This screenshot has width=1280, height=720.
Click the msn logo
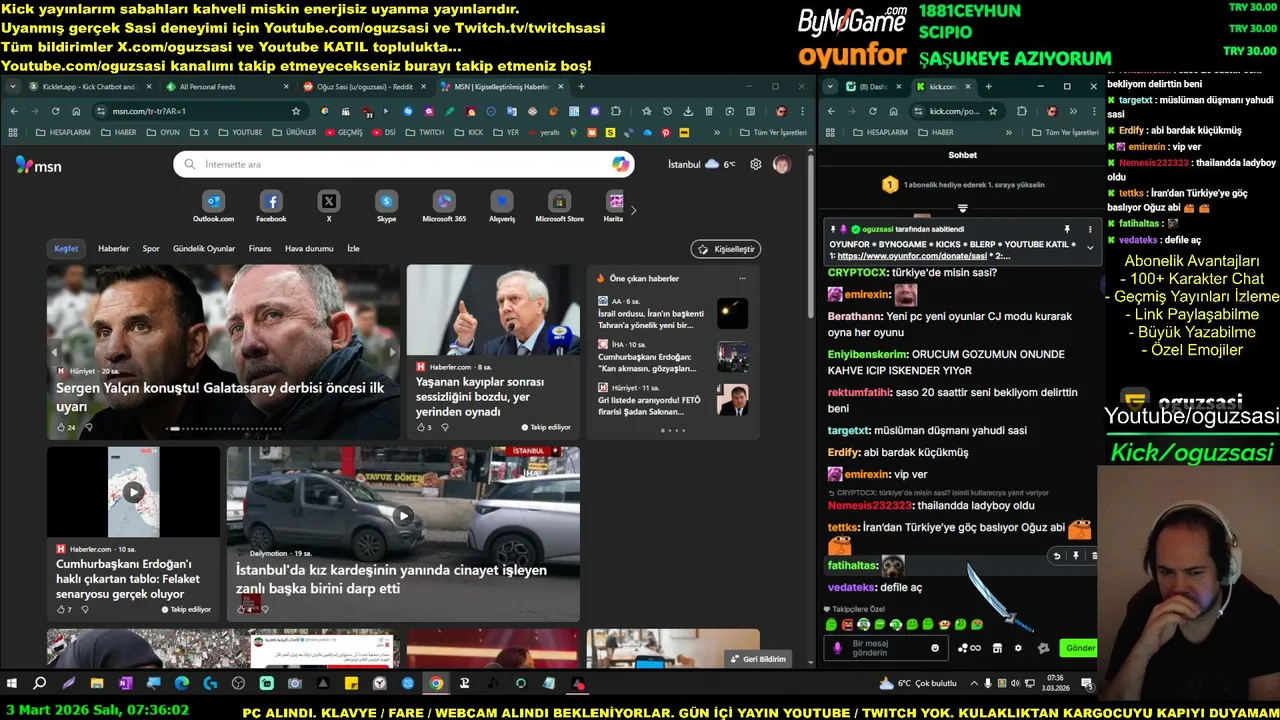pos(39,165)
